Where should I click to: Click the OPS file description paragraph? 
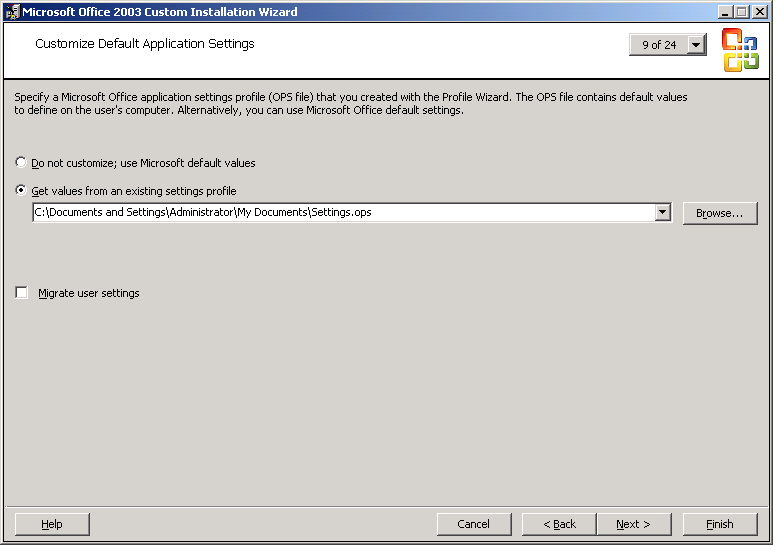[350, 104]
